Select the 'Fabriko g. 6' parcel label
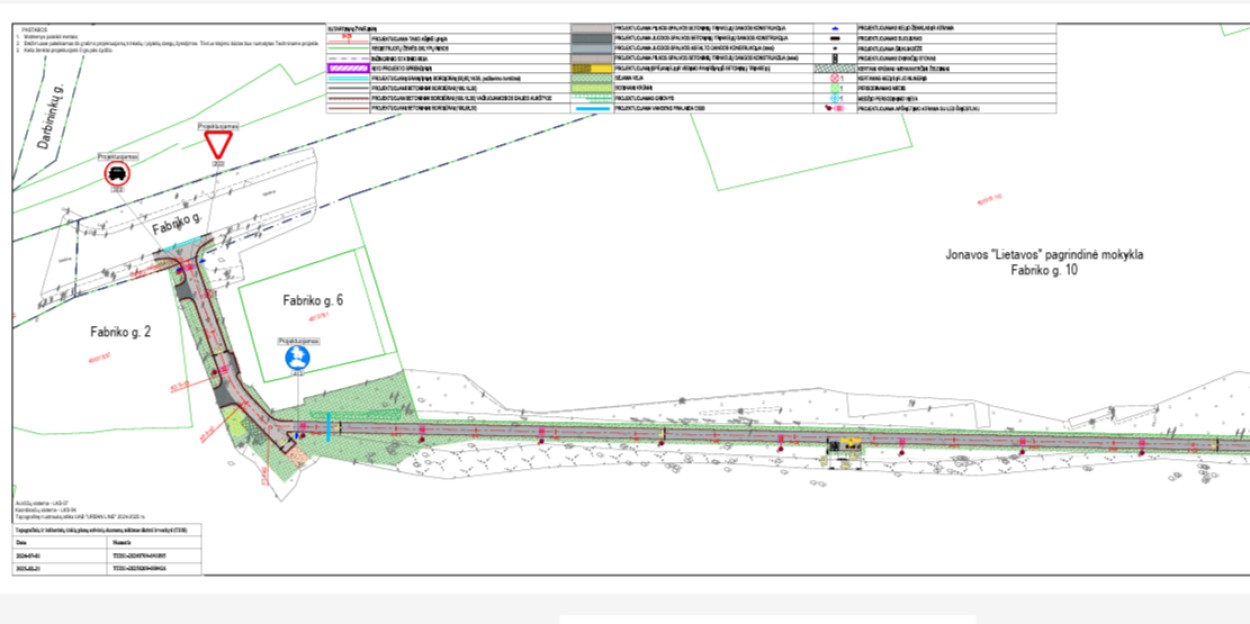 point(313,300)
